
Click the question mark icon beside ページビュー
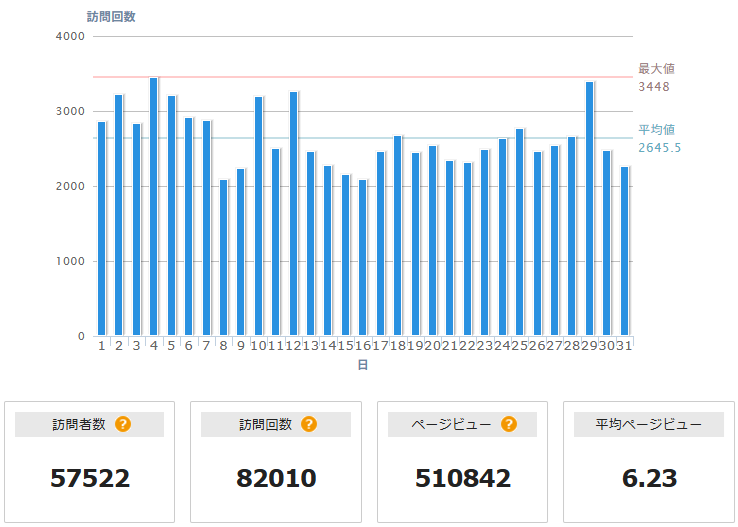point(509,425)
